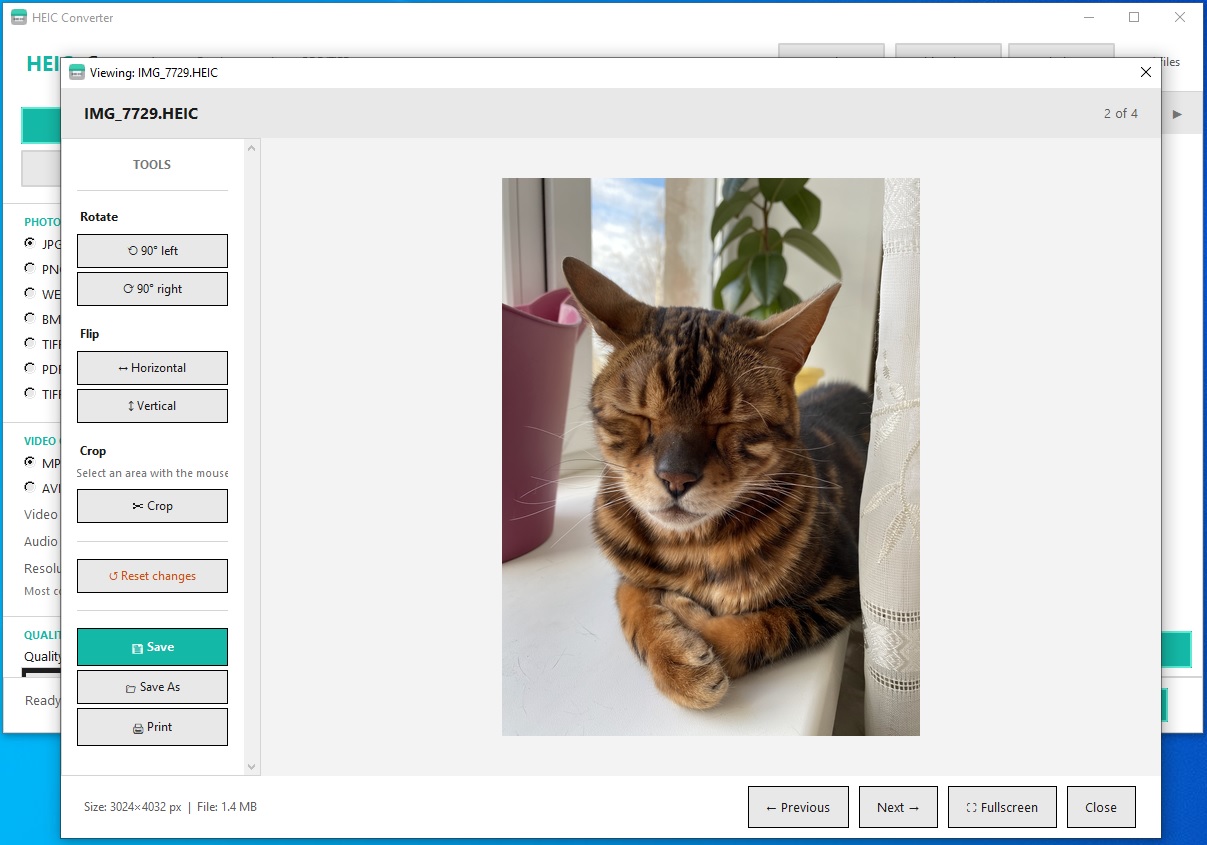Click the scissors Crop button
The width and height of the screenshot is (1207, 845).
152,506
